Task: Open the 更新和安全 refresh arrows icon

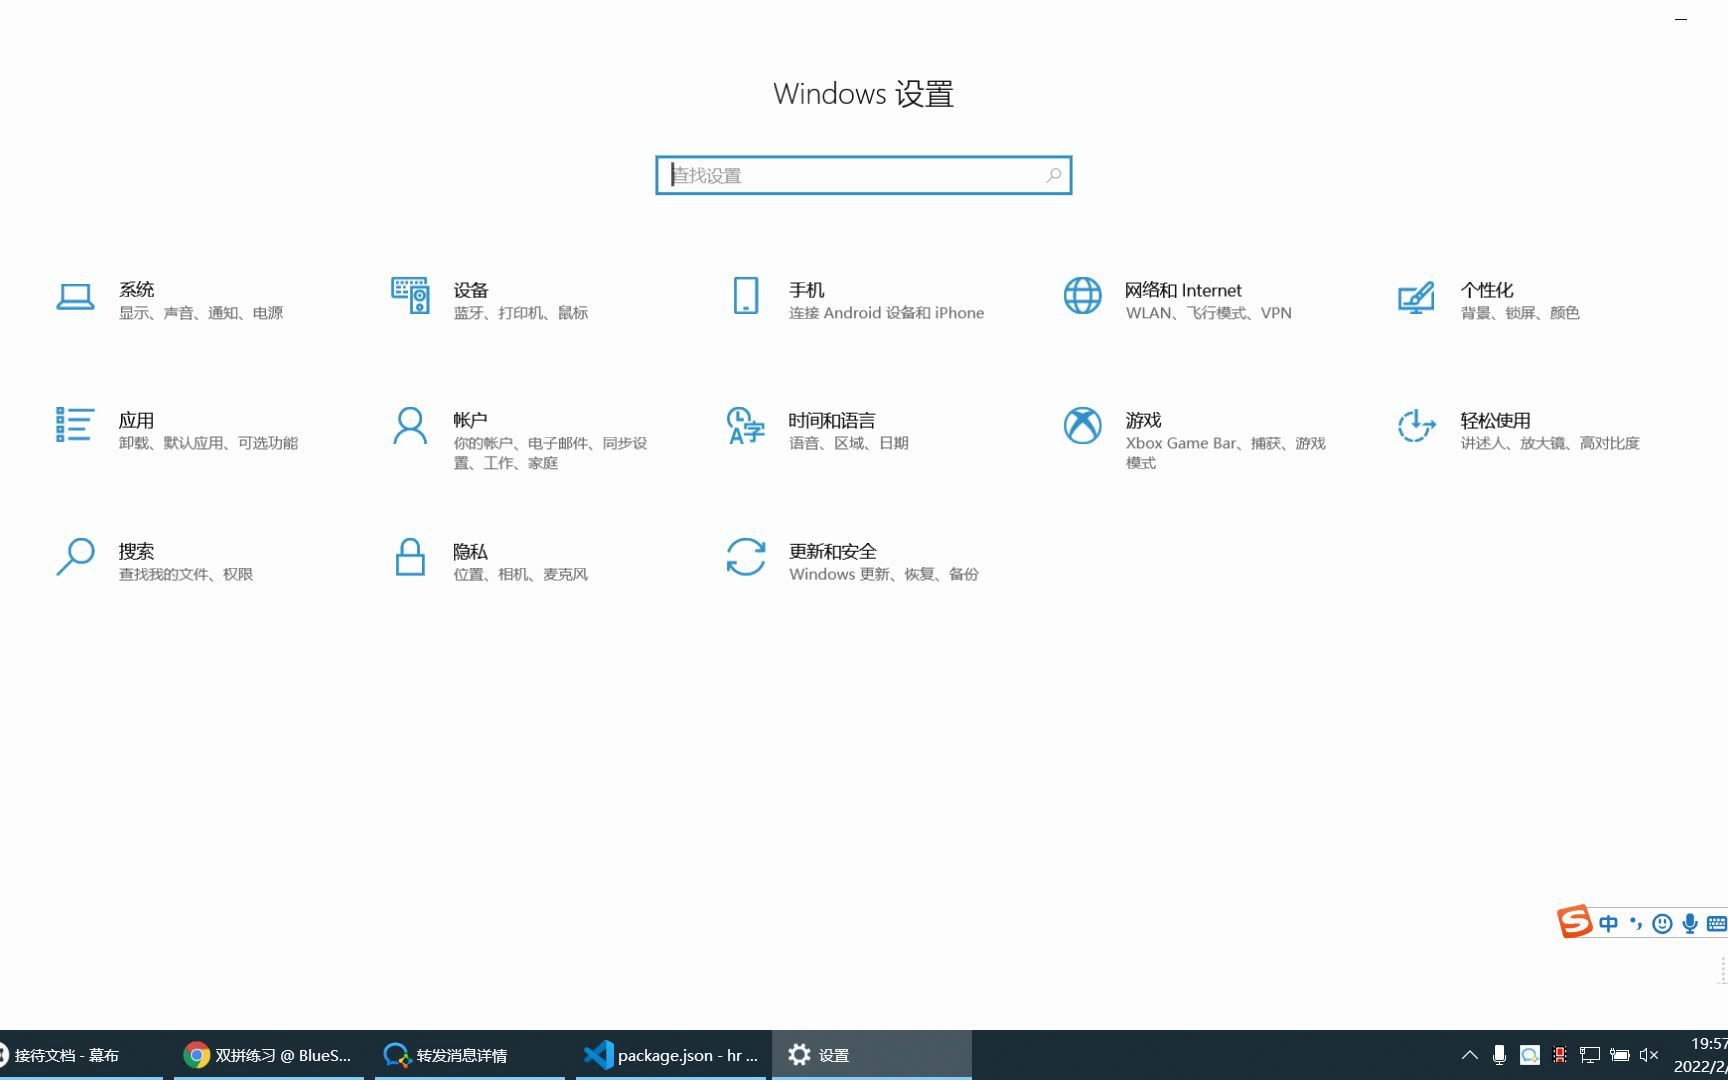Action: [x=746, y=557]
